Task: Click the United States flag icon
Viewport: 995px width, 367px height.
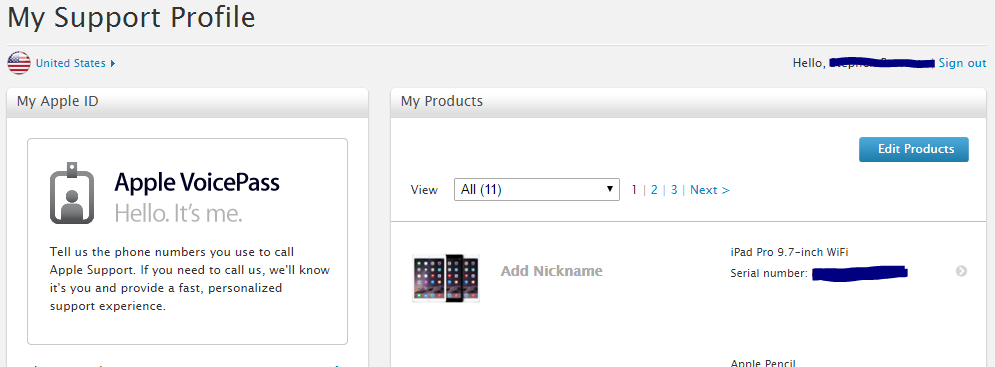Action: 19,63
